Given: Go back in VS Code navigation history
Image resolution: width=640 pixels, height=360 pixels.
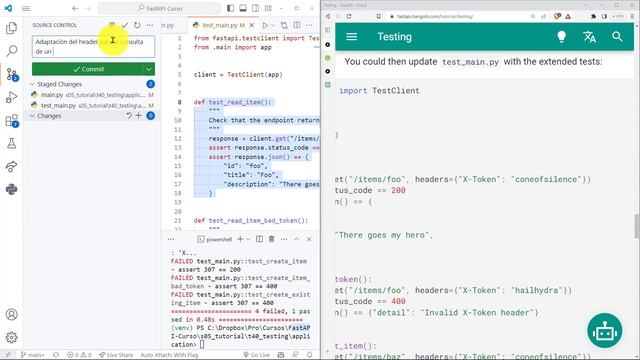Looking at the screenshot, I should point(75,8).
